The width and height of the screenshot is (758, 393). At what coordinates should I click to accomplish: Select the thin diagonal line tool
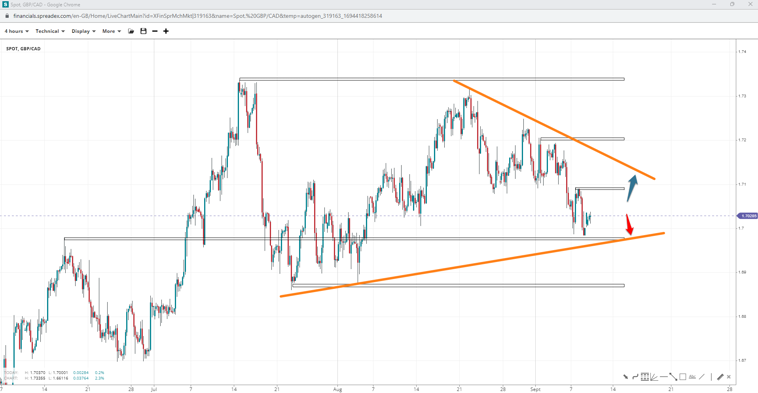pos(701,377)
